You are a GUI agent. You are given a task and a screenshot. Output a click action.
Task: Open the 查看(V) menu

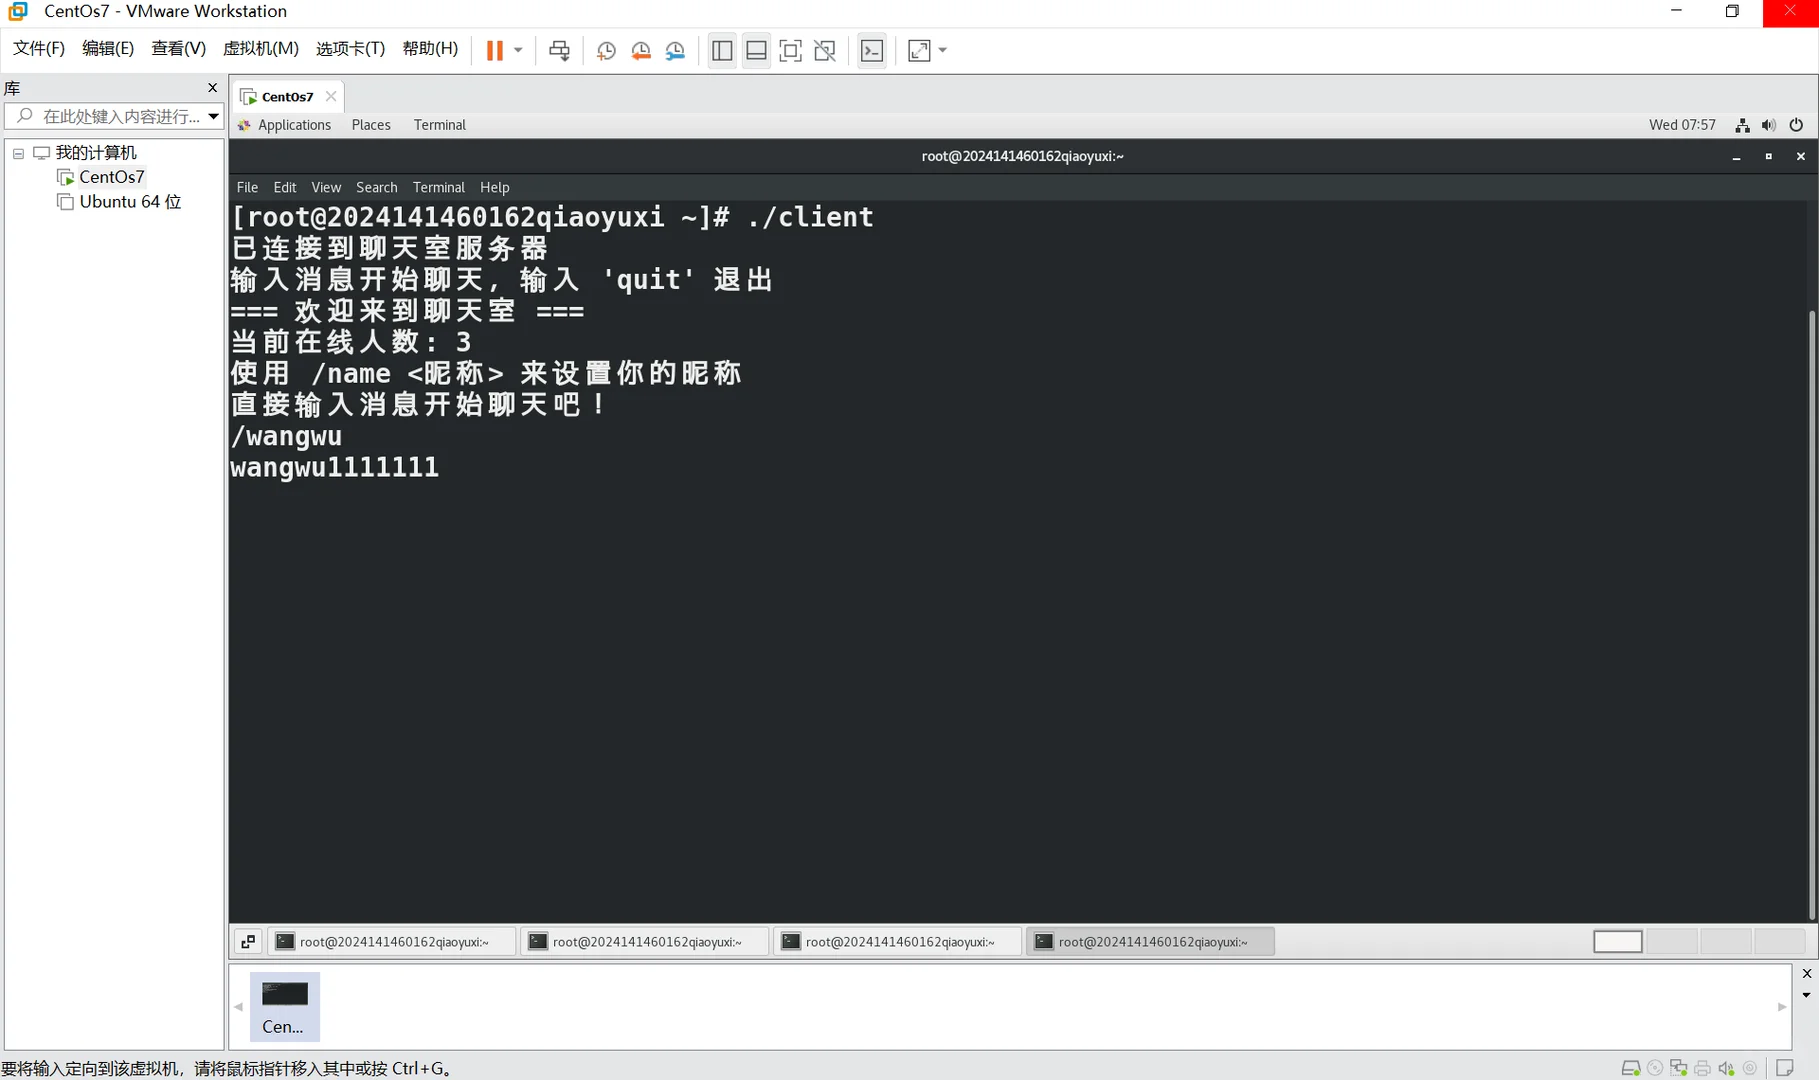pyautogui.click(x=179, y=48)
